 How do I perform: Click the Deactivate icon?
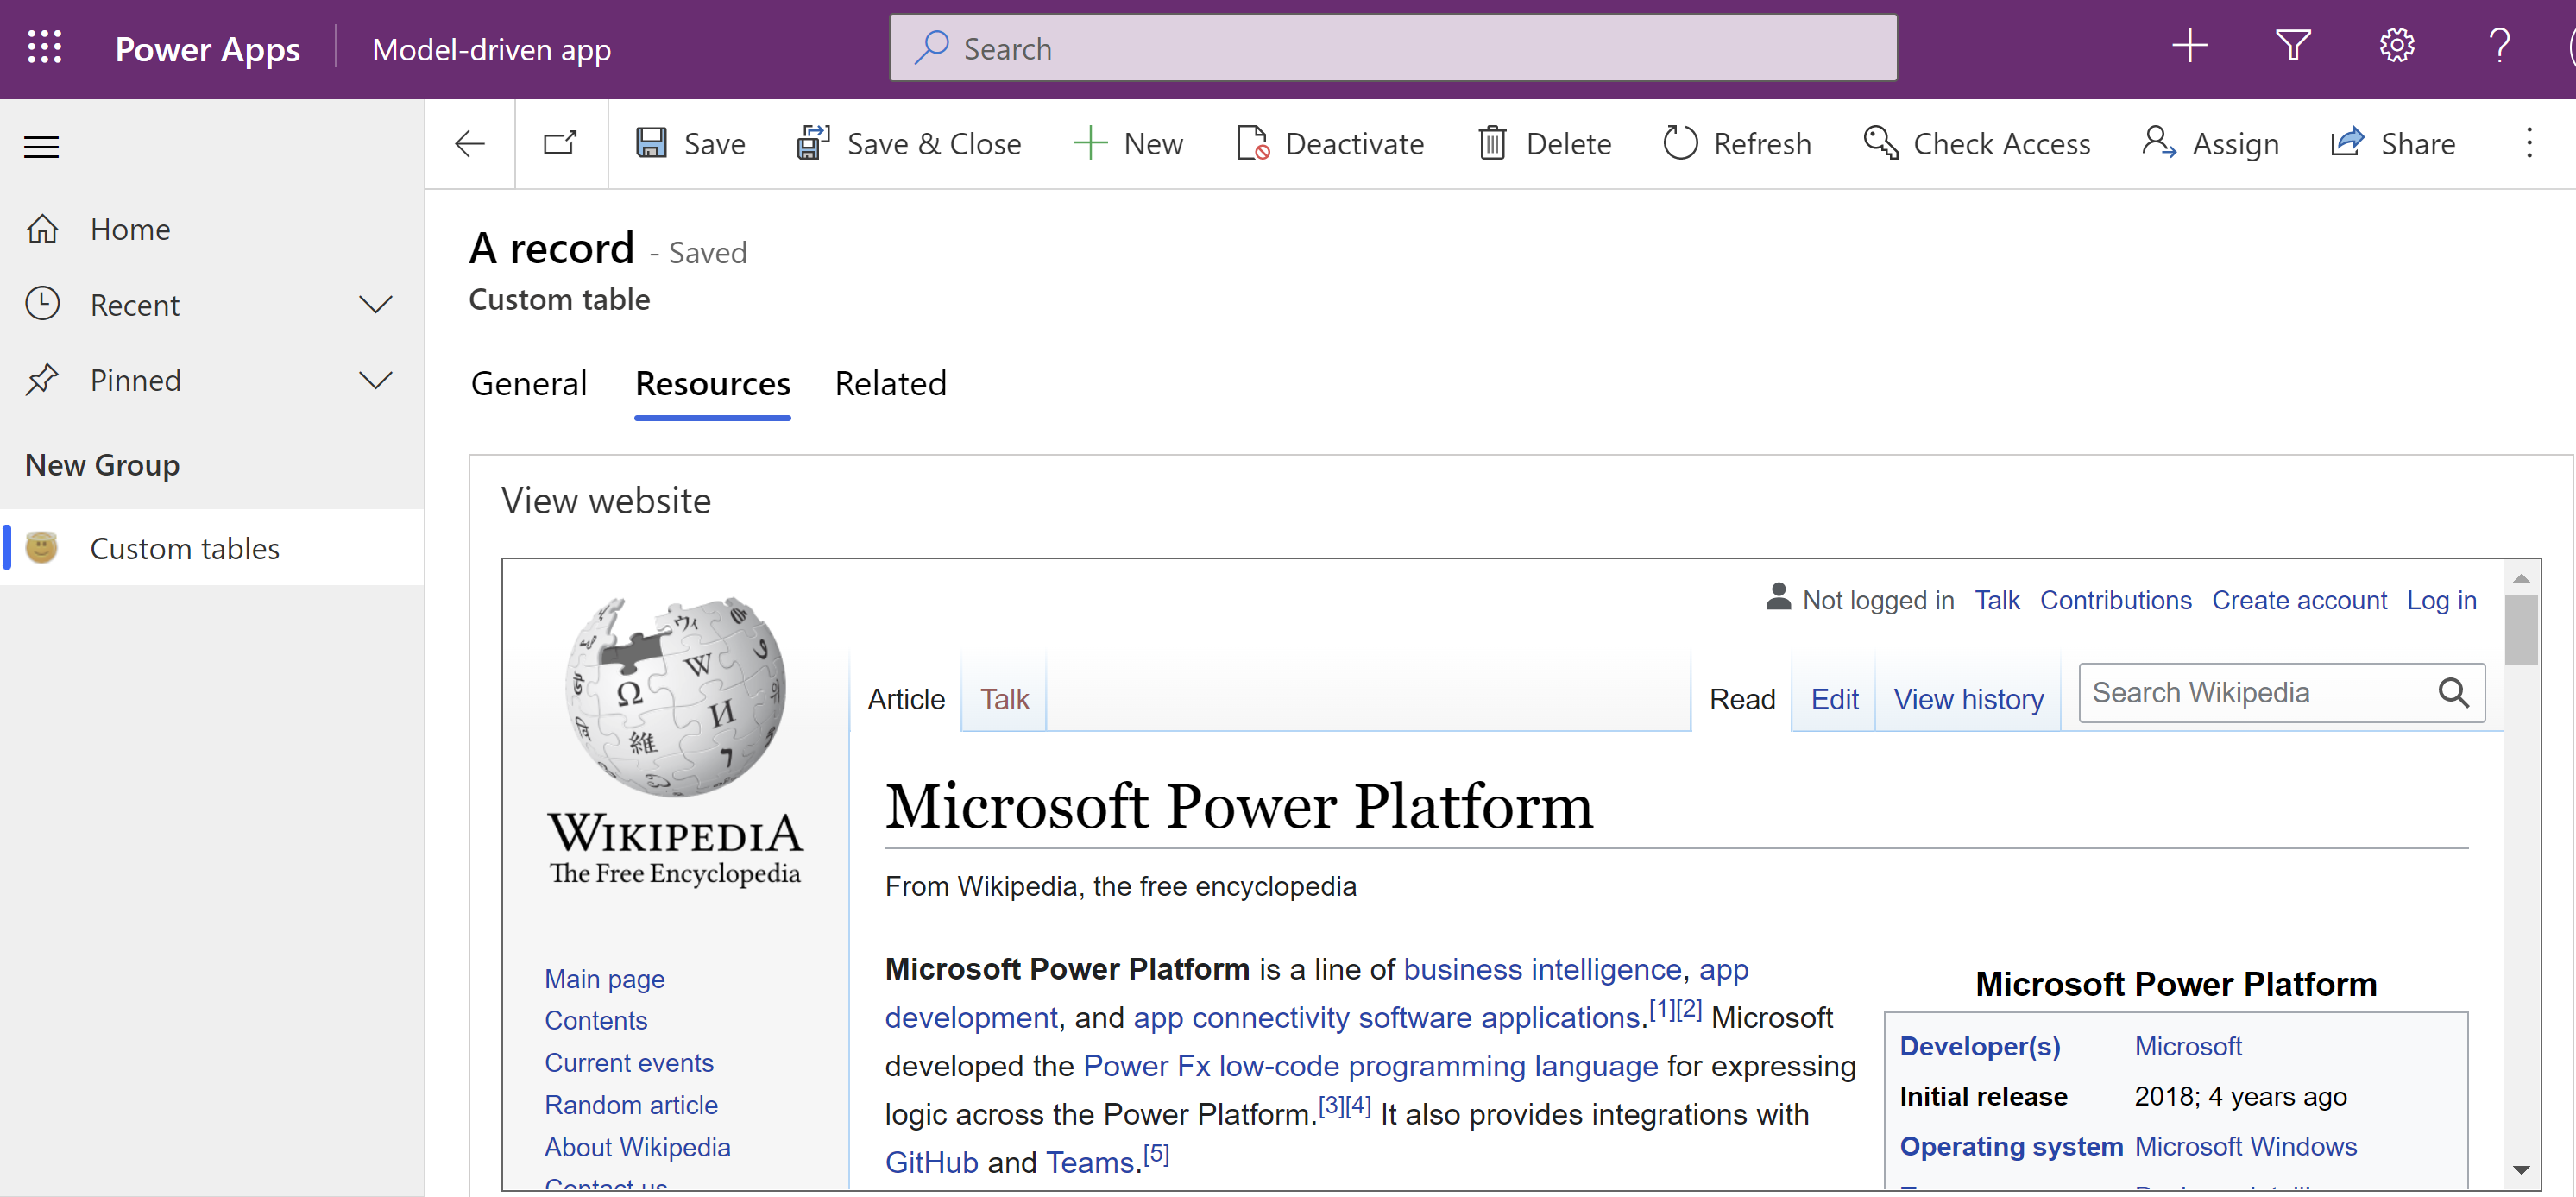(1254, 143)
